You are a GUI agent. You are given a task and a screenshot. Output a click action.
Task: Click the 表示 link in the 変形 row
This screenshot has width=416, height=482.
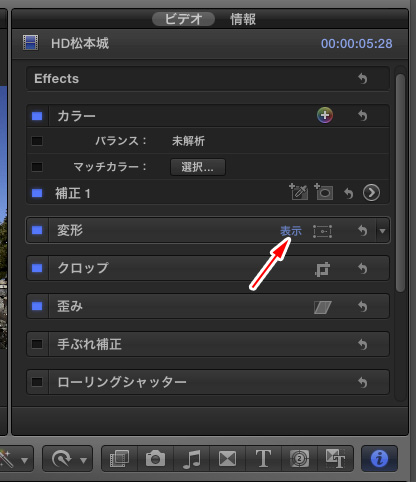click(x=291, y=231)
